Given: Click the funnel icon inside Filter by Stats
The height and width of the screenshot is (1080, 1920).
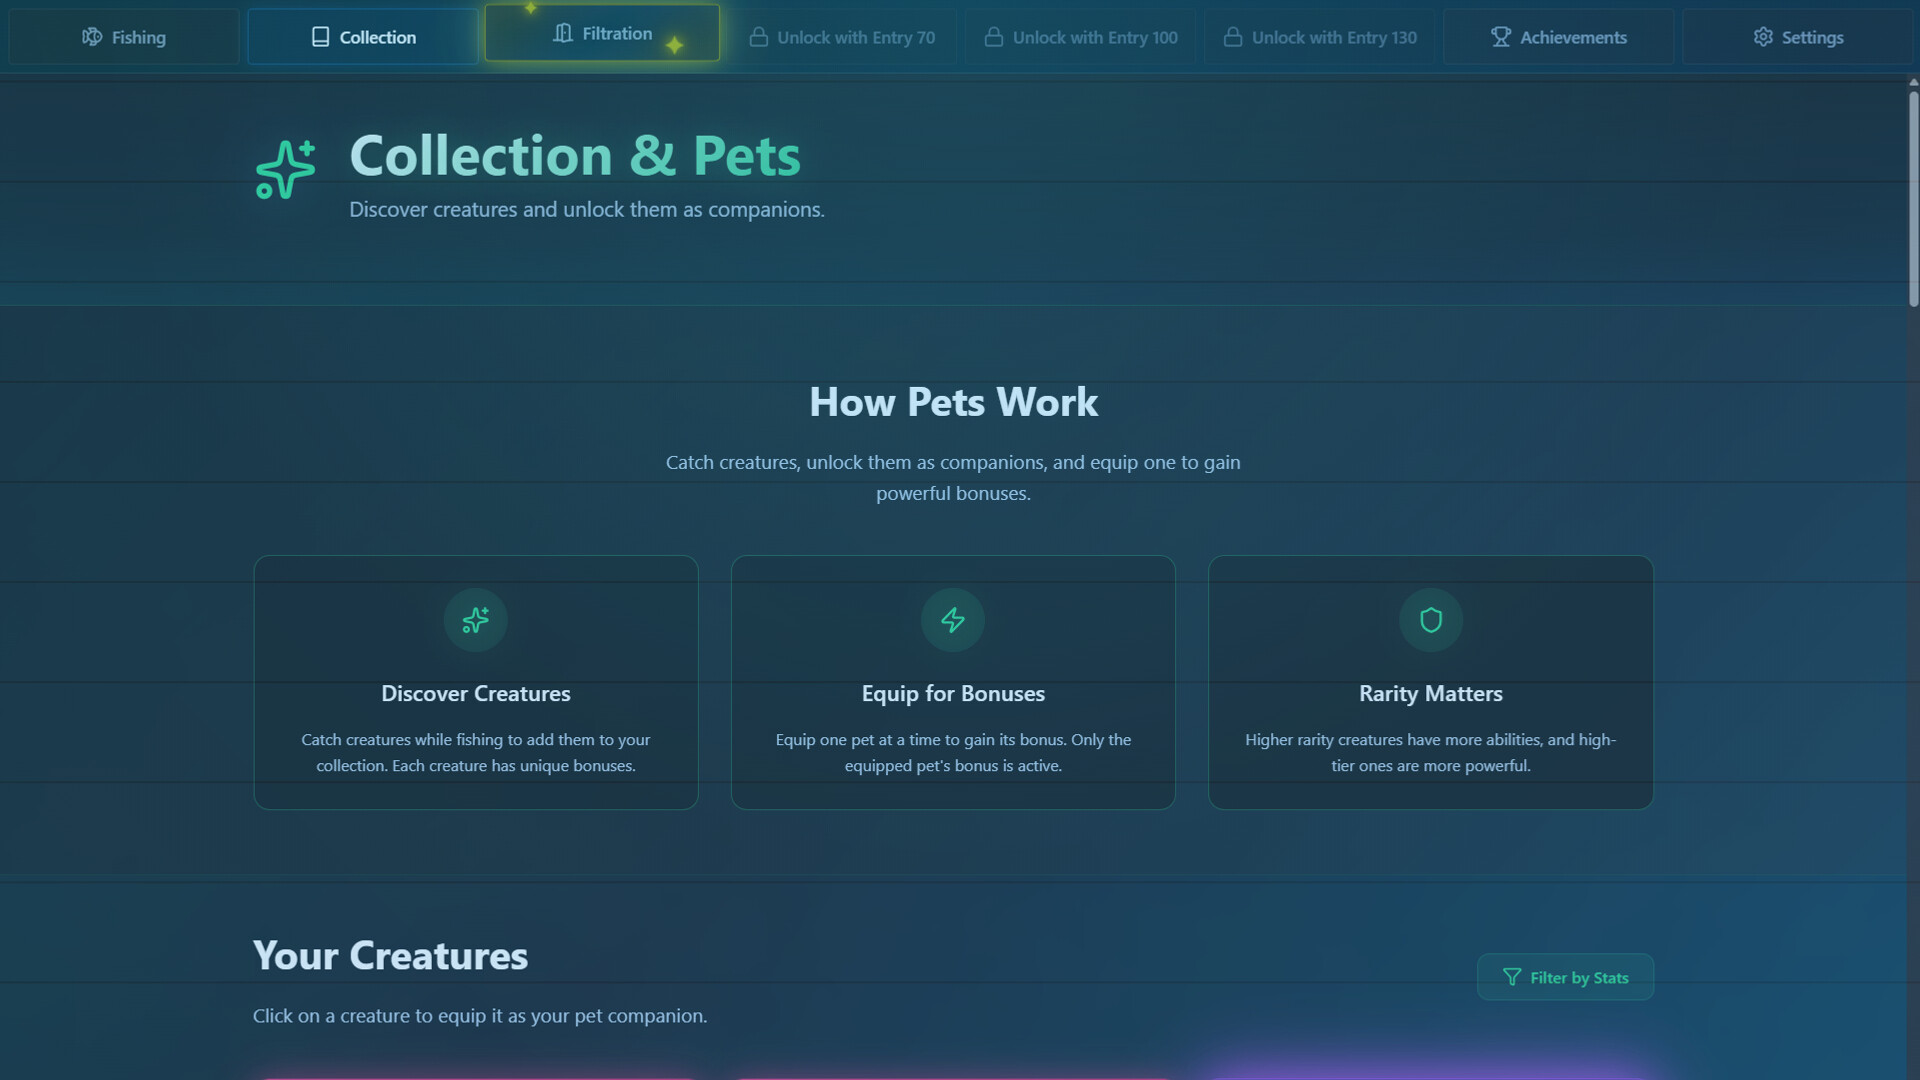Looking at the screenshot, I should [1510, 977].
